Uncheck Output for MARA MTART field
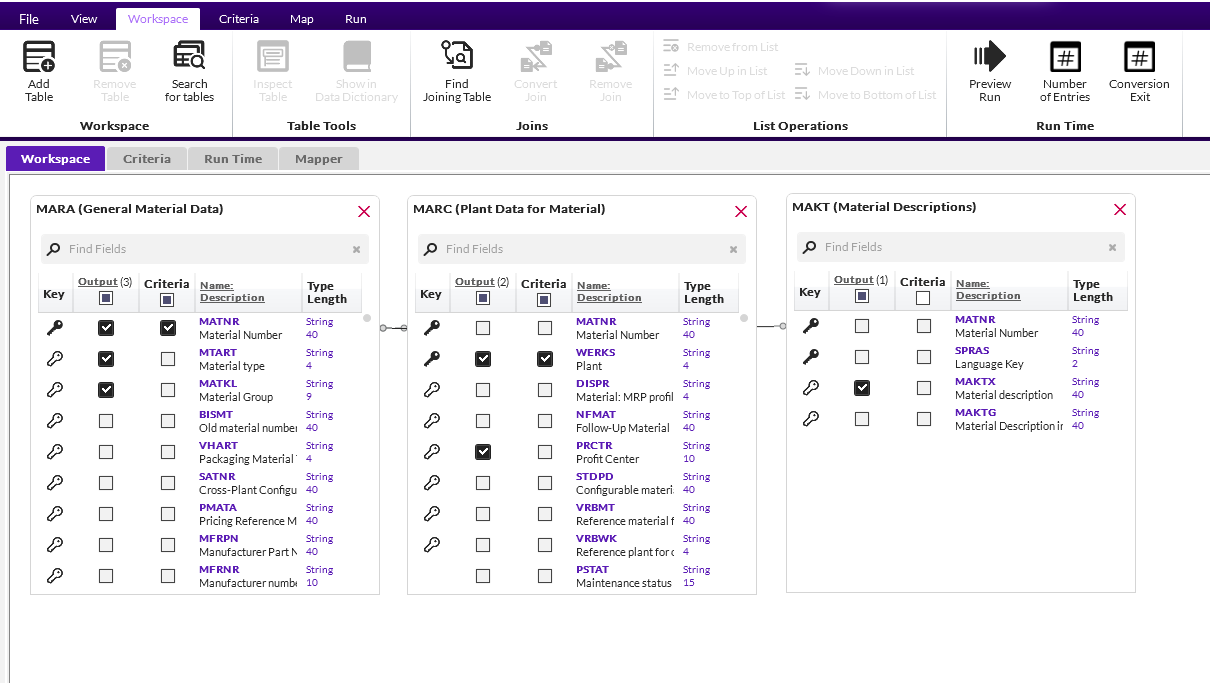The height and width of the screenshot is (683, 1210). 106,359
